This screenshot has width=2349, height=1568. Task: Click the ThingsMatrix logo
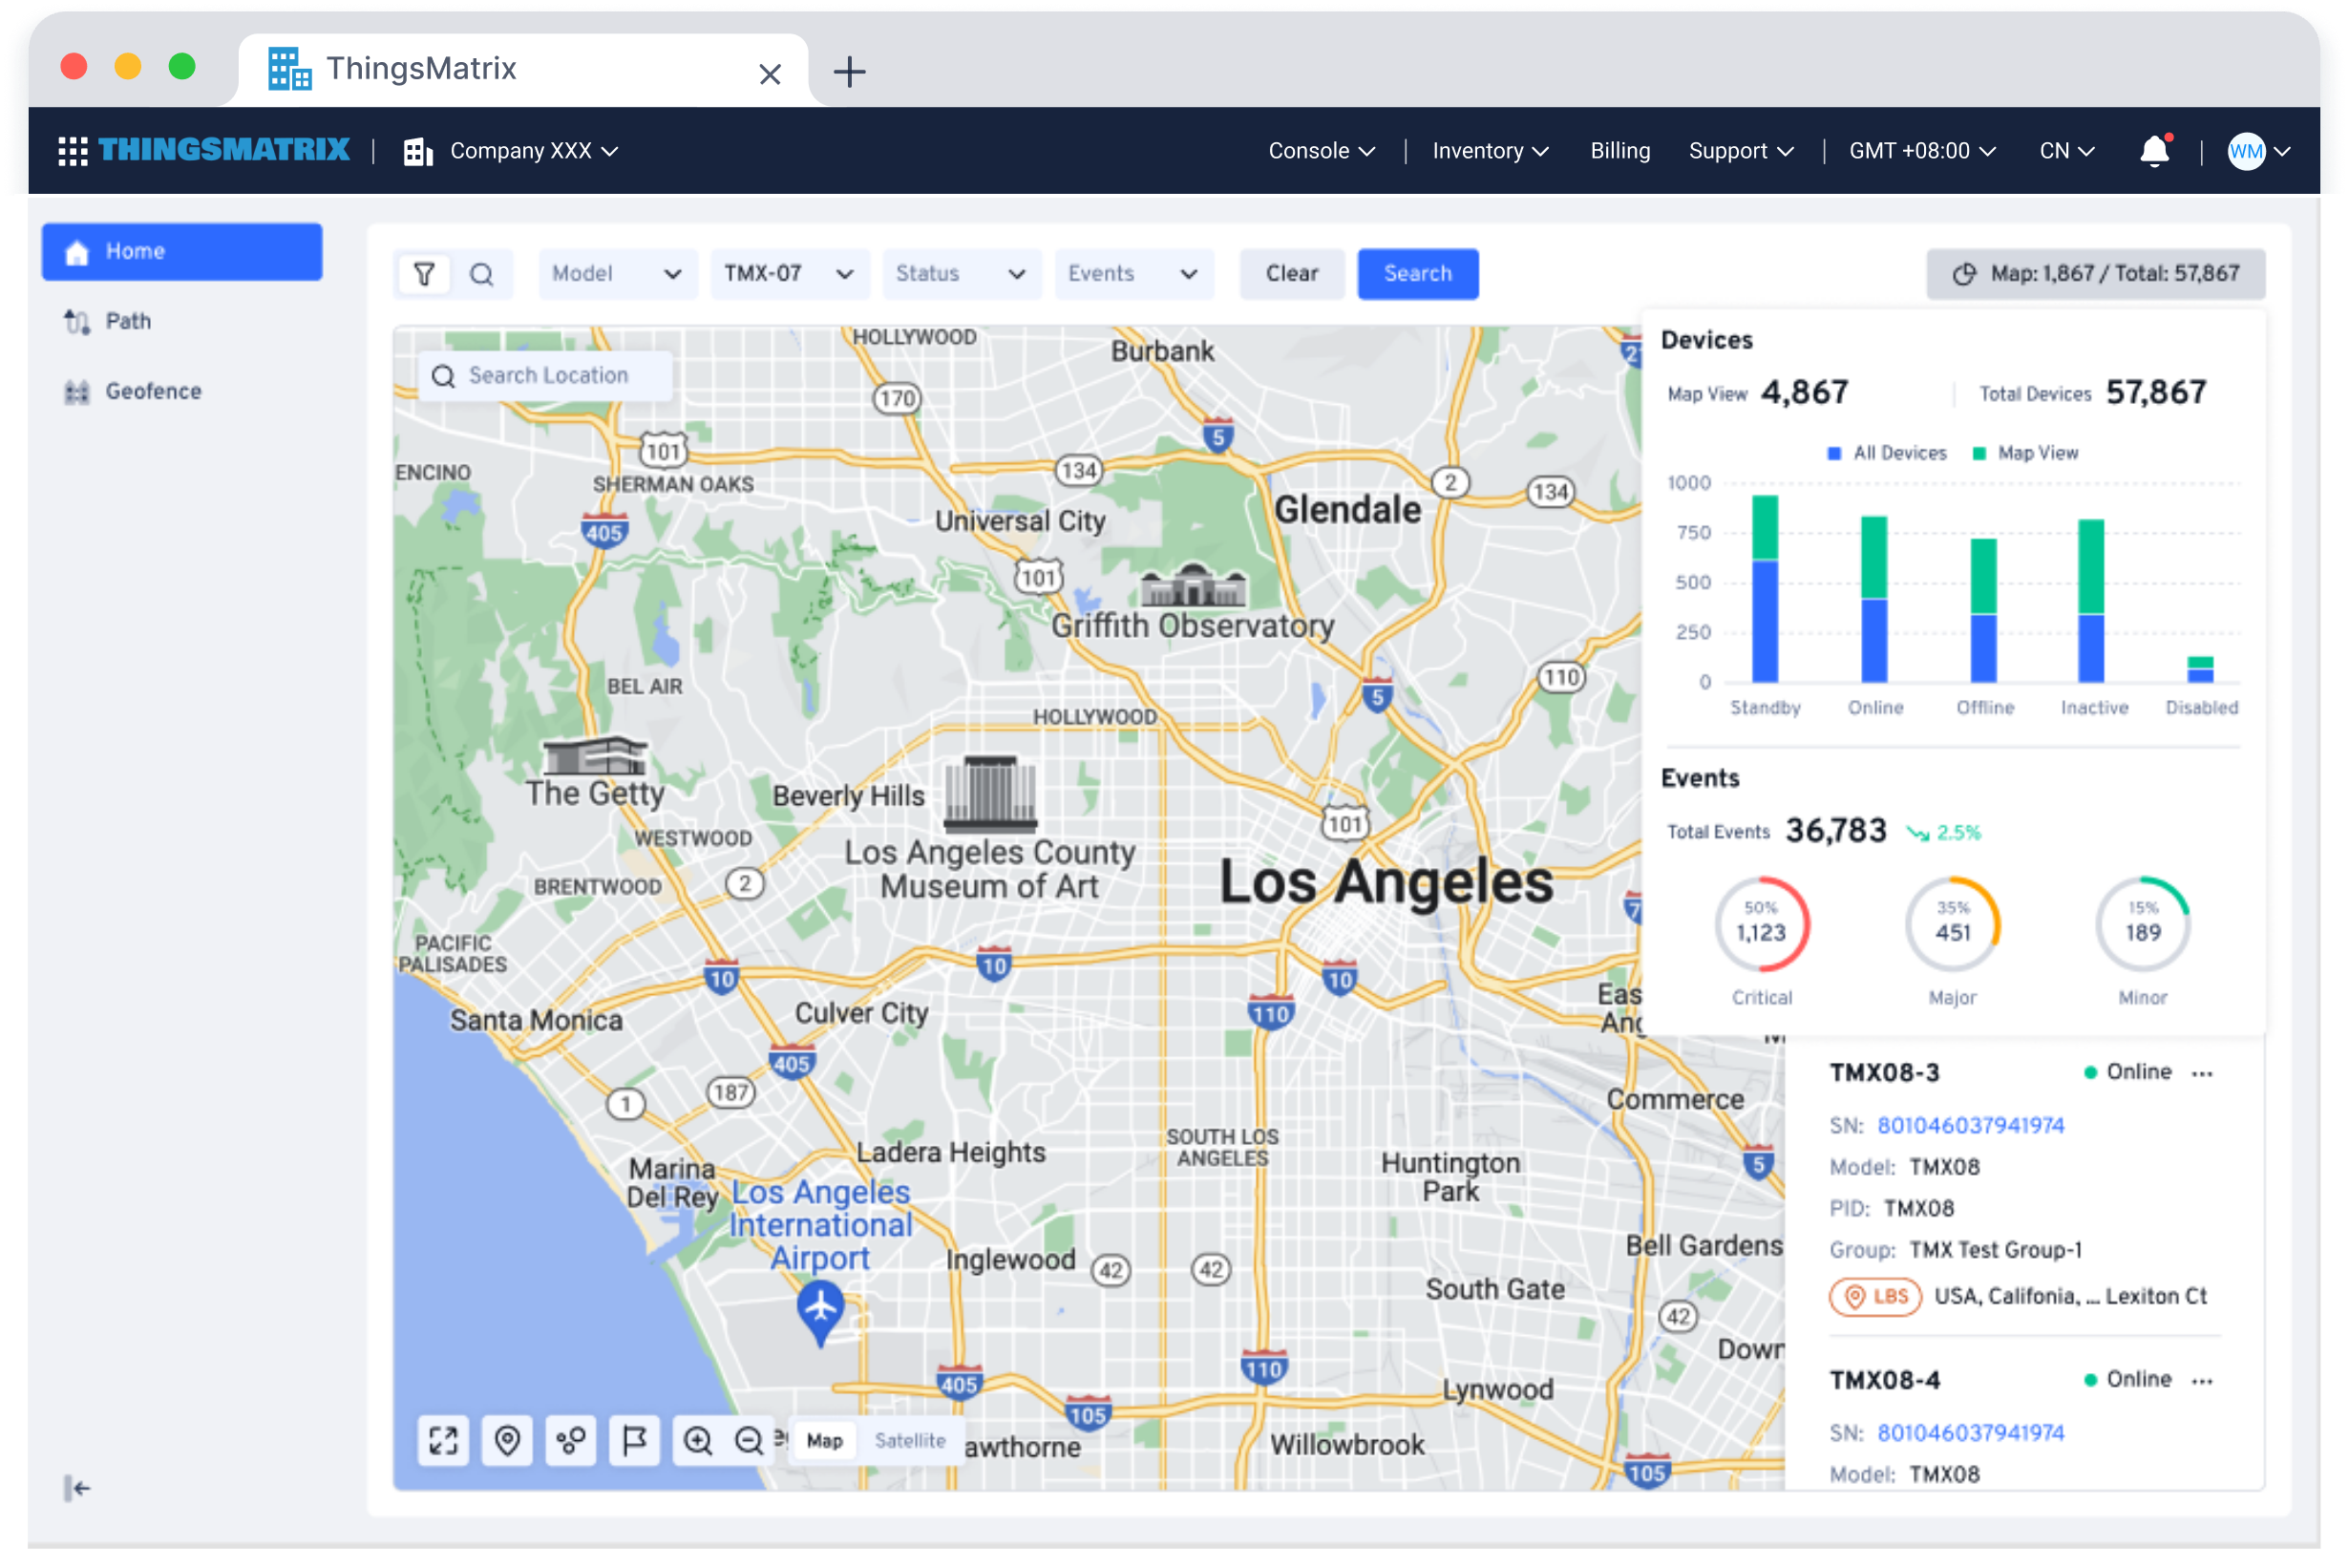(x=224, y=151)
